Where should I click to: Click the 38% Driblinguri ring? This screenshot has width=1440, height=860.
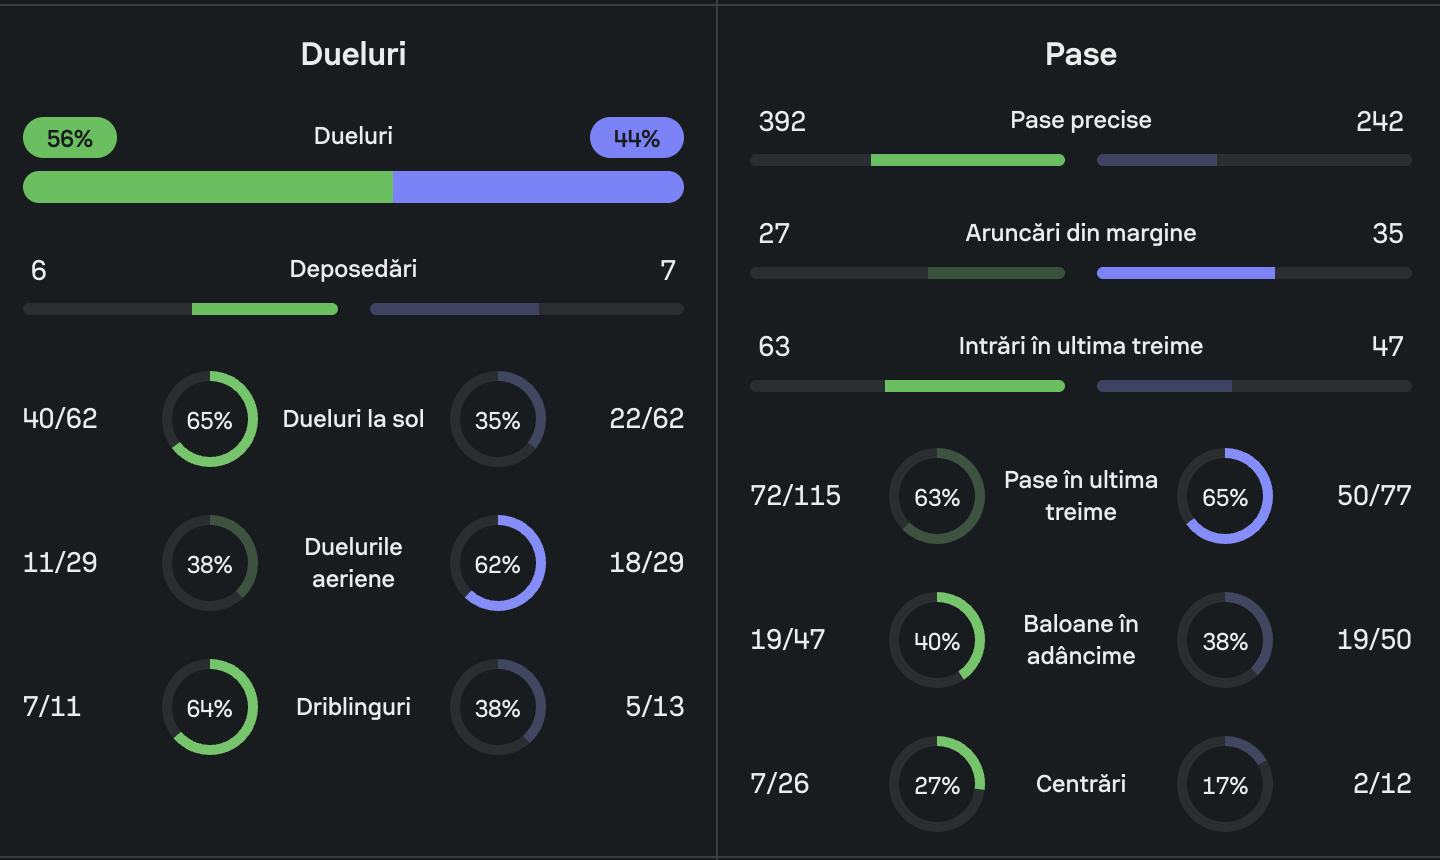coord(498,707)
